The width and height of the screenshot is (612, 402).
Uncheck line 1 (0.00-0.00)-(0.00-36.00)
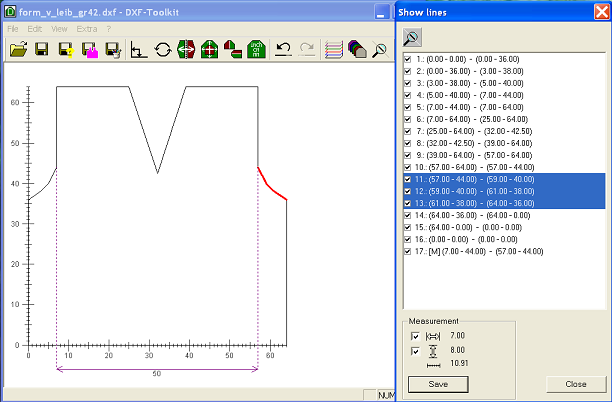pyautogui.click(x=407, y=59)
